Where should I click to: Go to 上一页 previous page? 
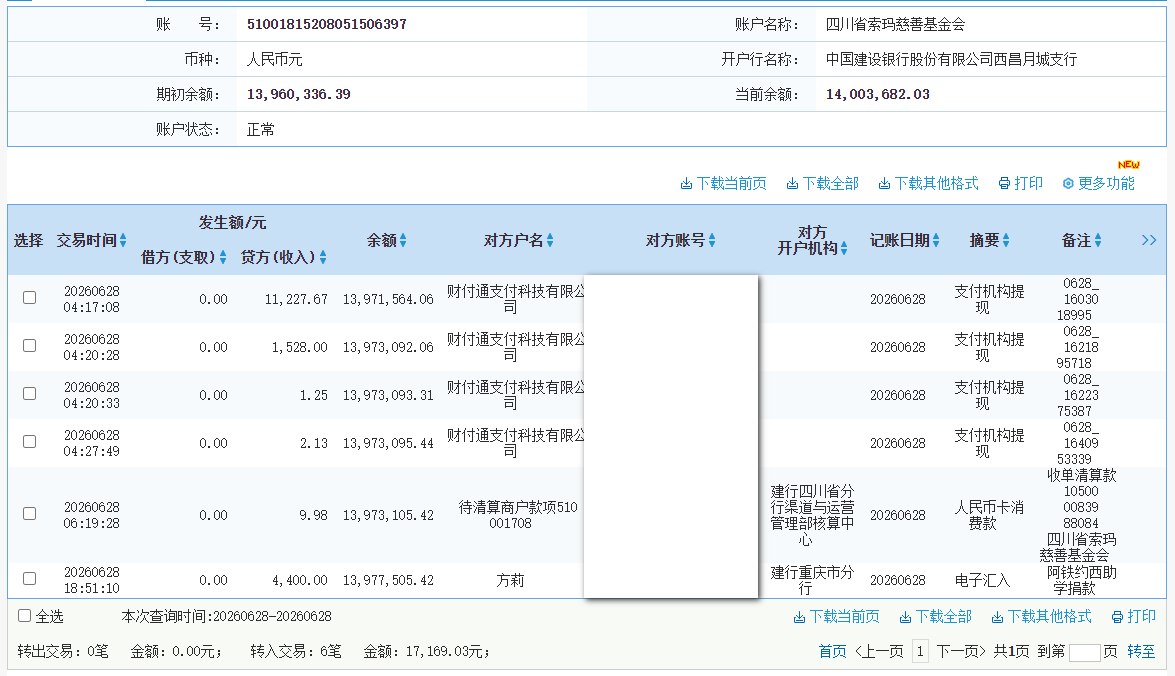coord(879,651)
